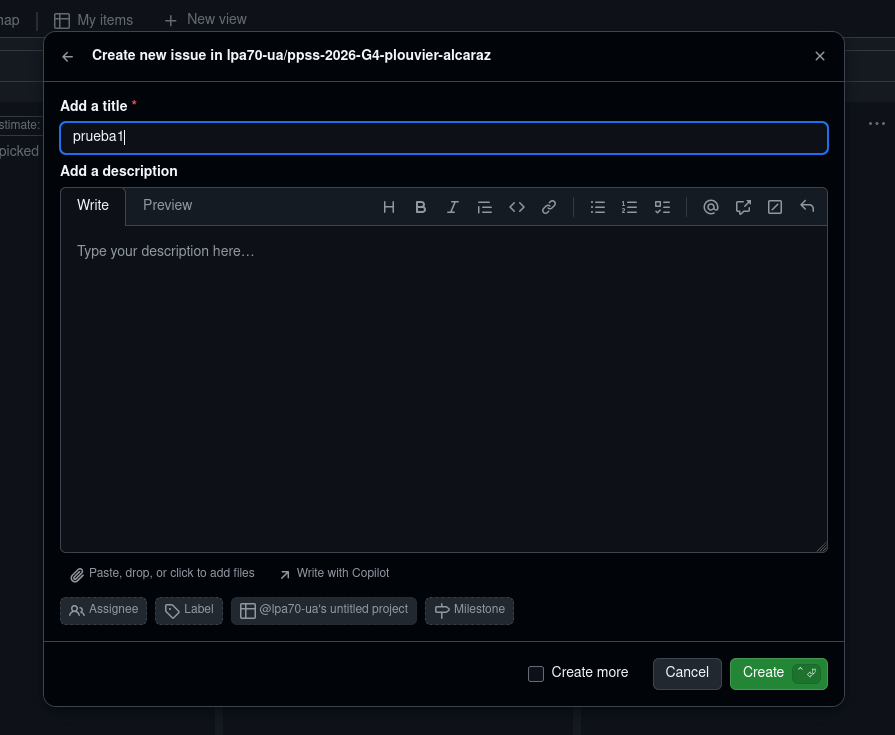The height and width of the screenshot is (735, 895).
Task: Insert a heading with the H icon
Action: click(x=389, y=207)
